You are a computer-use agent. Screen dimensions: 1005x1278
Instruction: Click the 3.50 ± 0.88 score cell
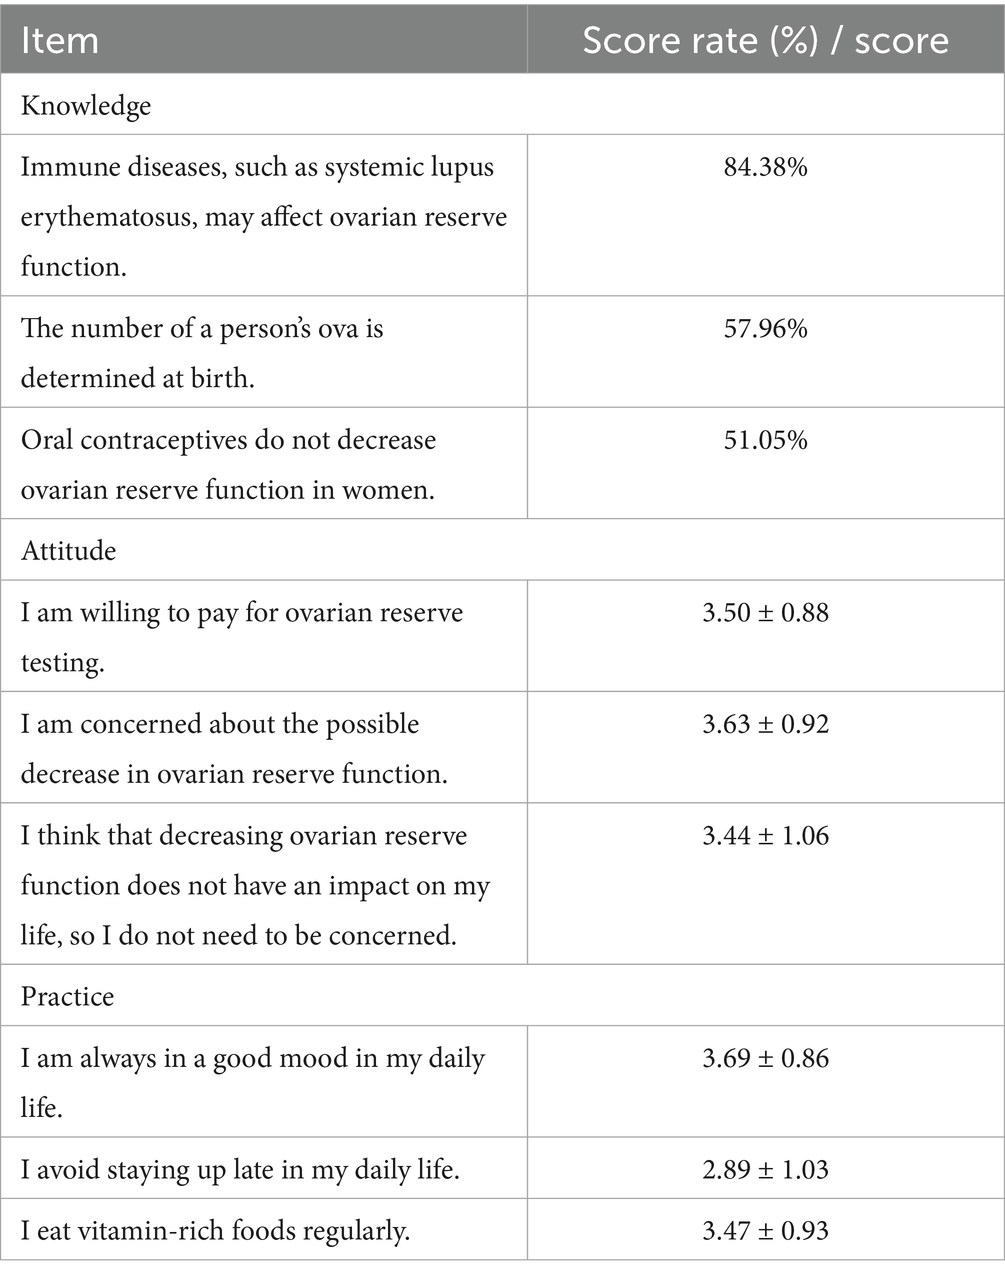point(765,612)
